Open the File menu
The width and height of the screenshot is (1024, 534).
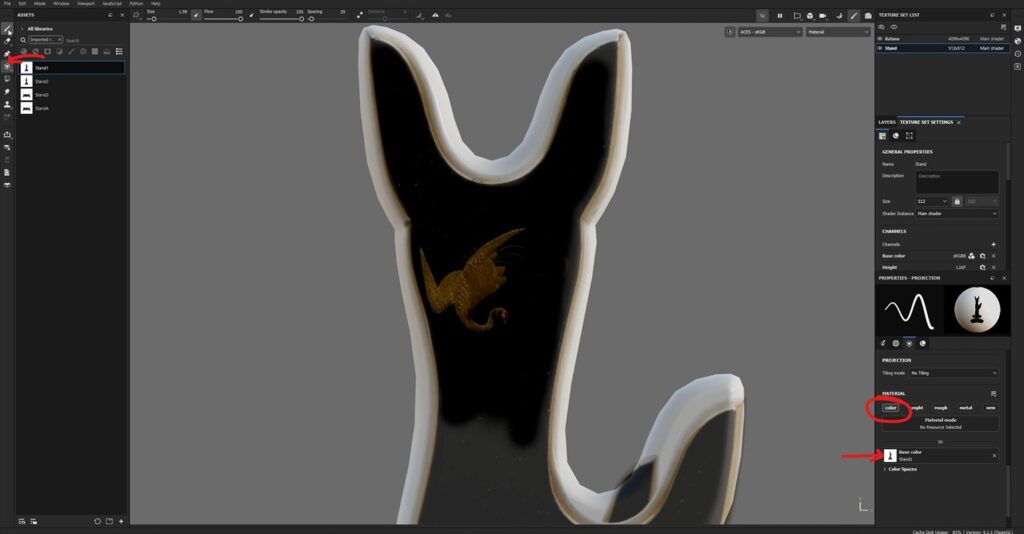tap(7, 3)
